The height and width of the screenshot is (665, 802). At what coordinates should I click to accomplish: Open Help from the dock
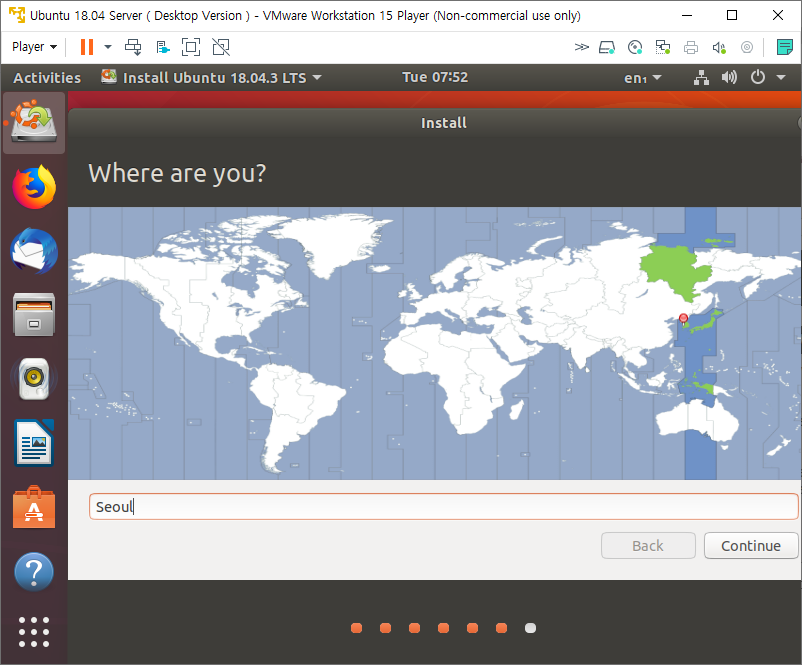[x=34, y=572]
